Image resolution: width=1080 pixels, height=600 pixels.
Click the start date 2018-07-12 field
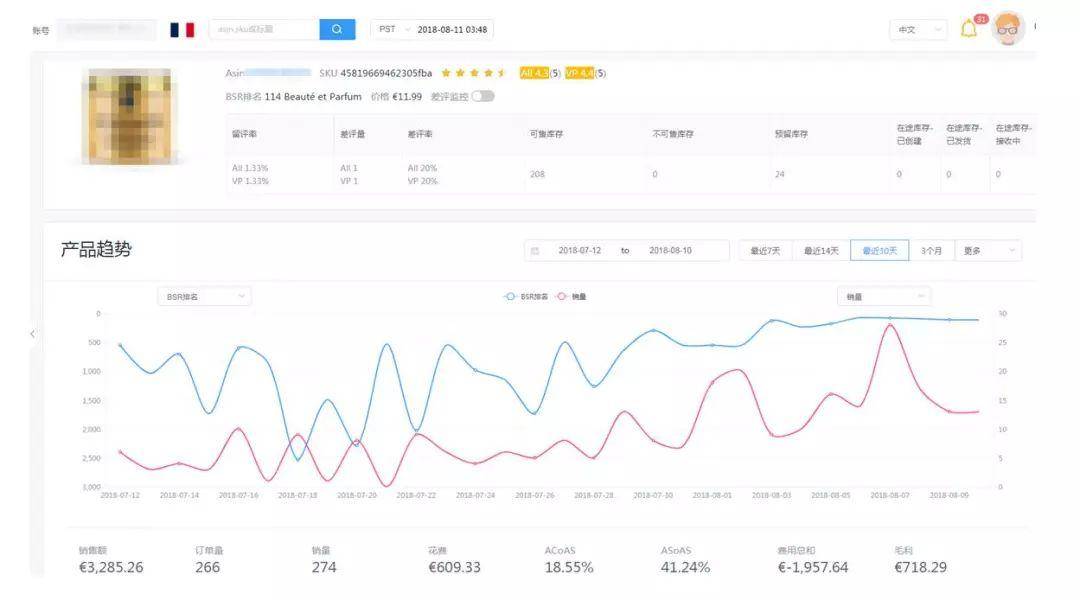580,251
